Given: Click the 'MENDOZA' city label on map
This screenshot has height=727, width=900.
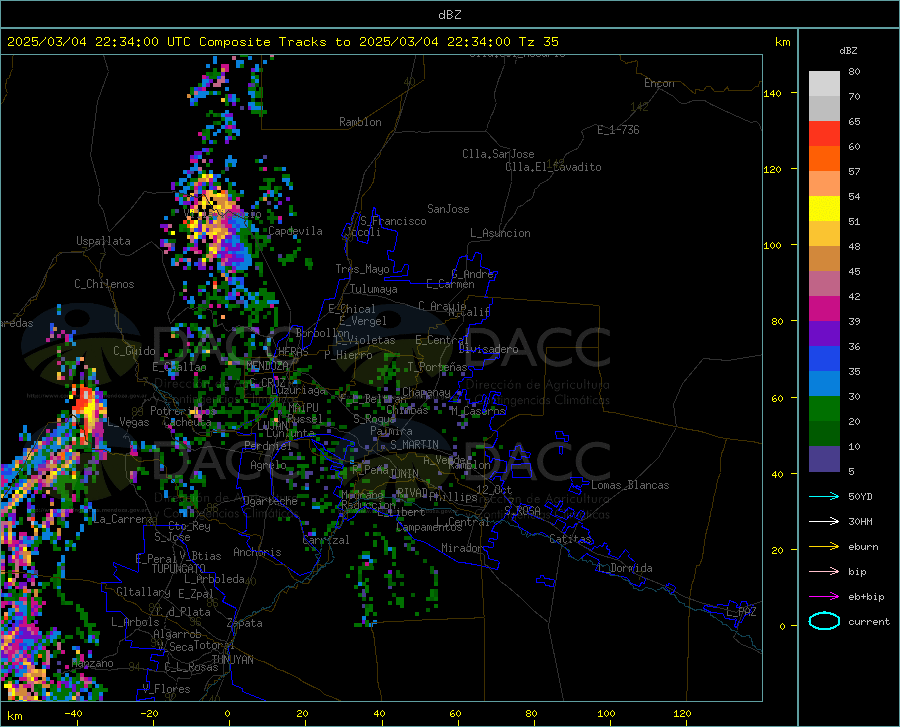Looking at the screenshot, I should coord(267,366).
